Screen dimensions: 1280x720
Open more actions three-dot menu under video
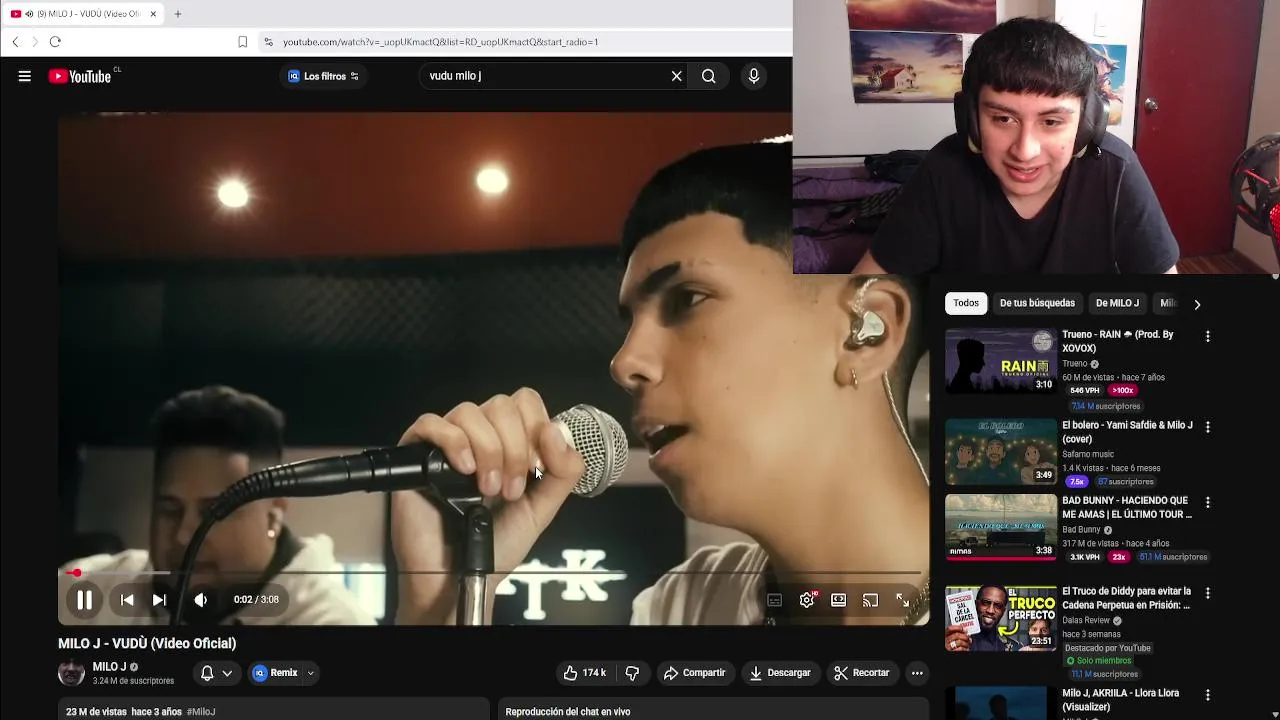click(917, 673)
